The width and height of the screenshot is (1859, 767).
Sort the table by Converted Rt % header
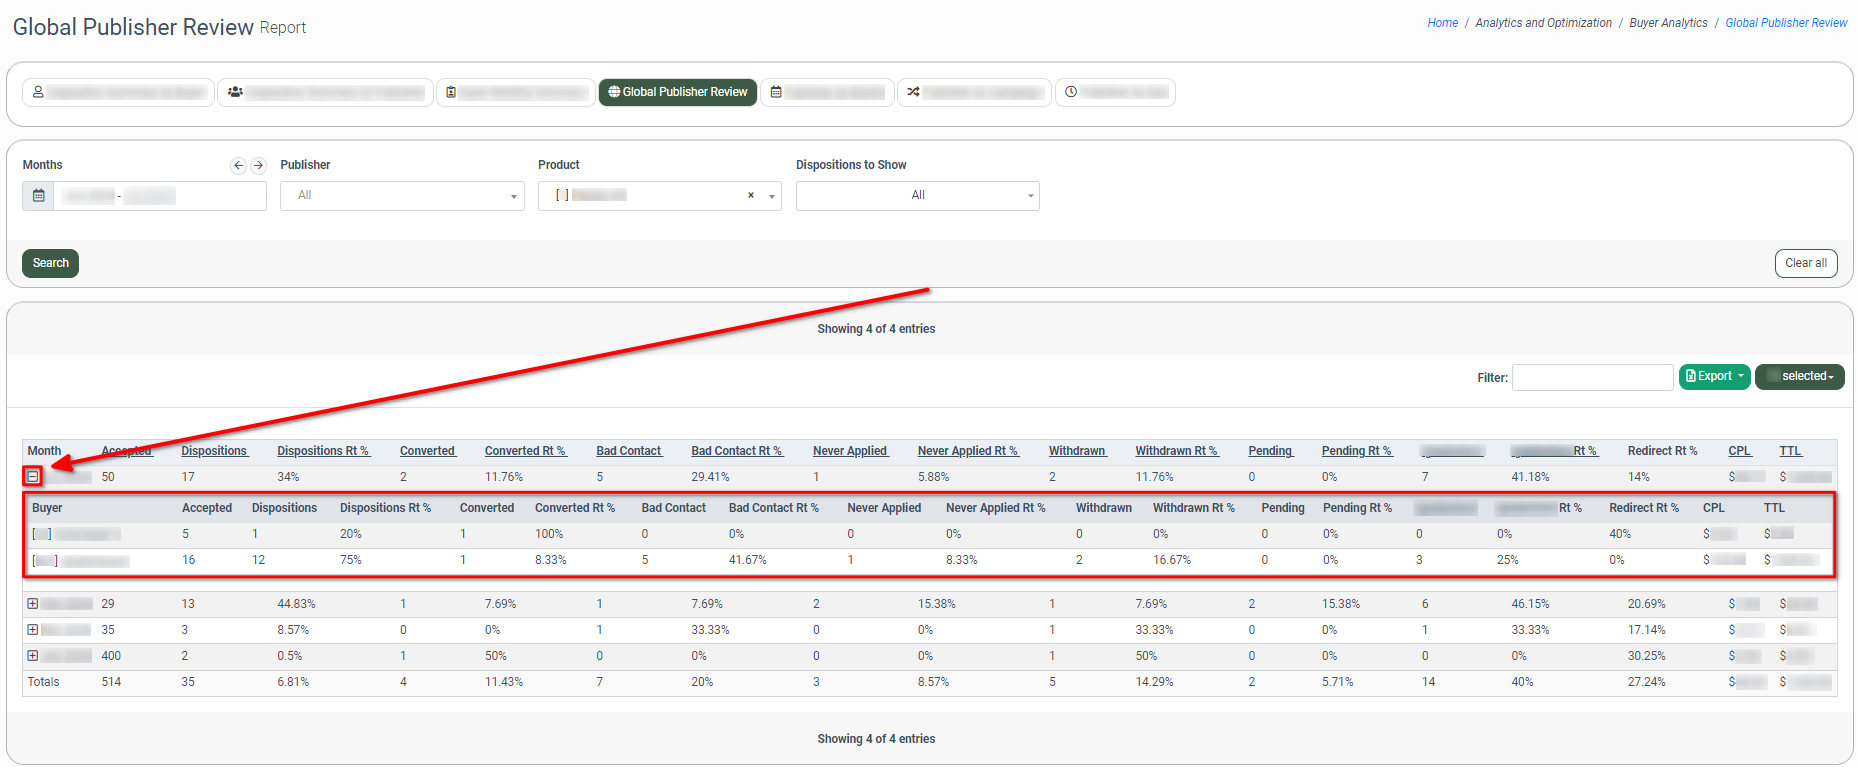[x=525, y=451]
